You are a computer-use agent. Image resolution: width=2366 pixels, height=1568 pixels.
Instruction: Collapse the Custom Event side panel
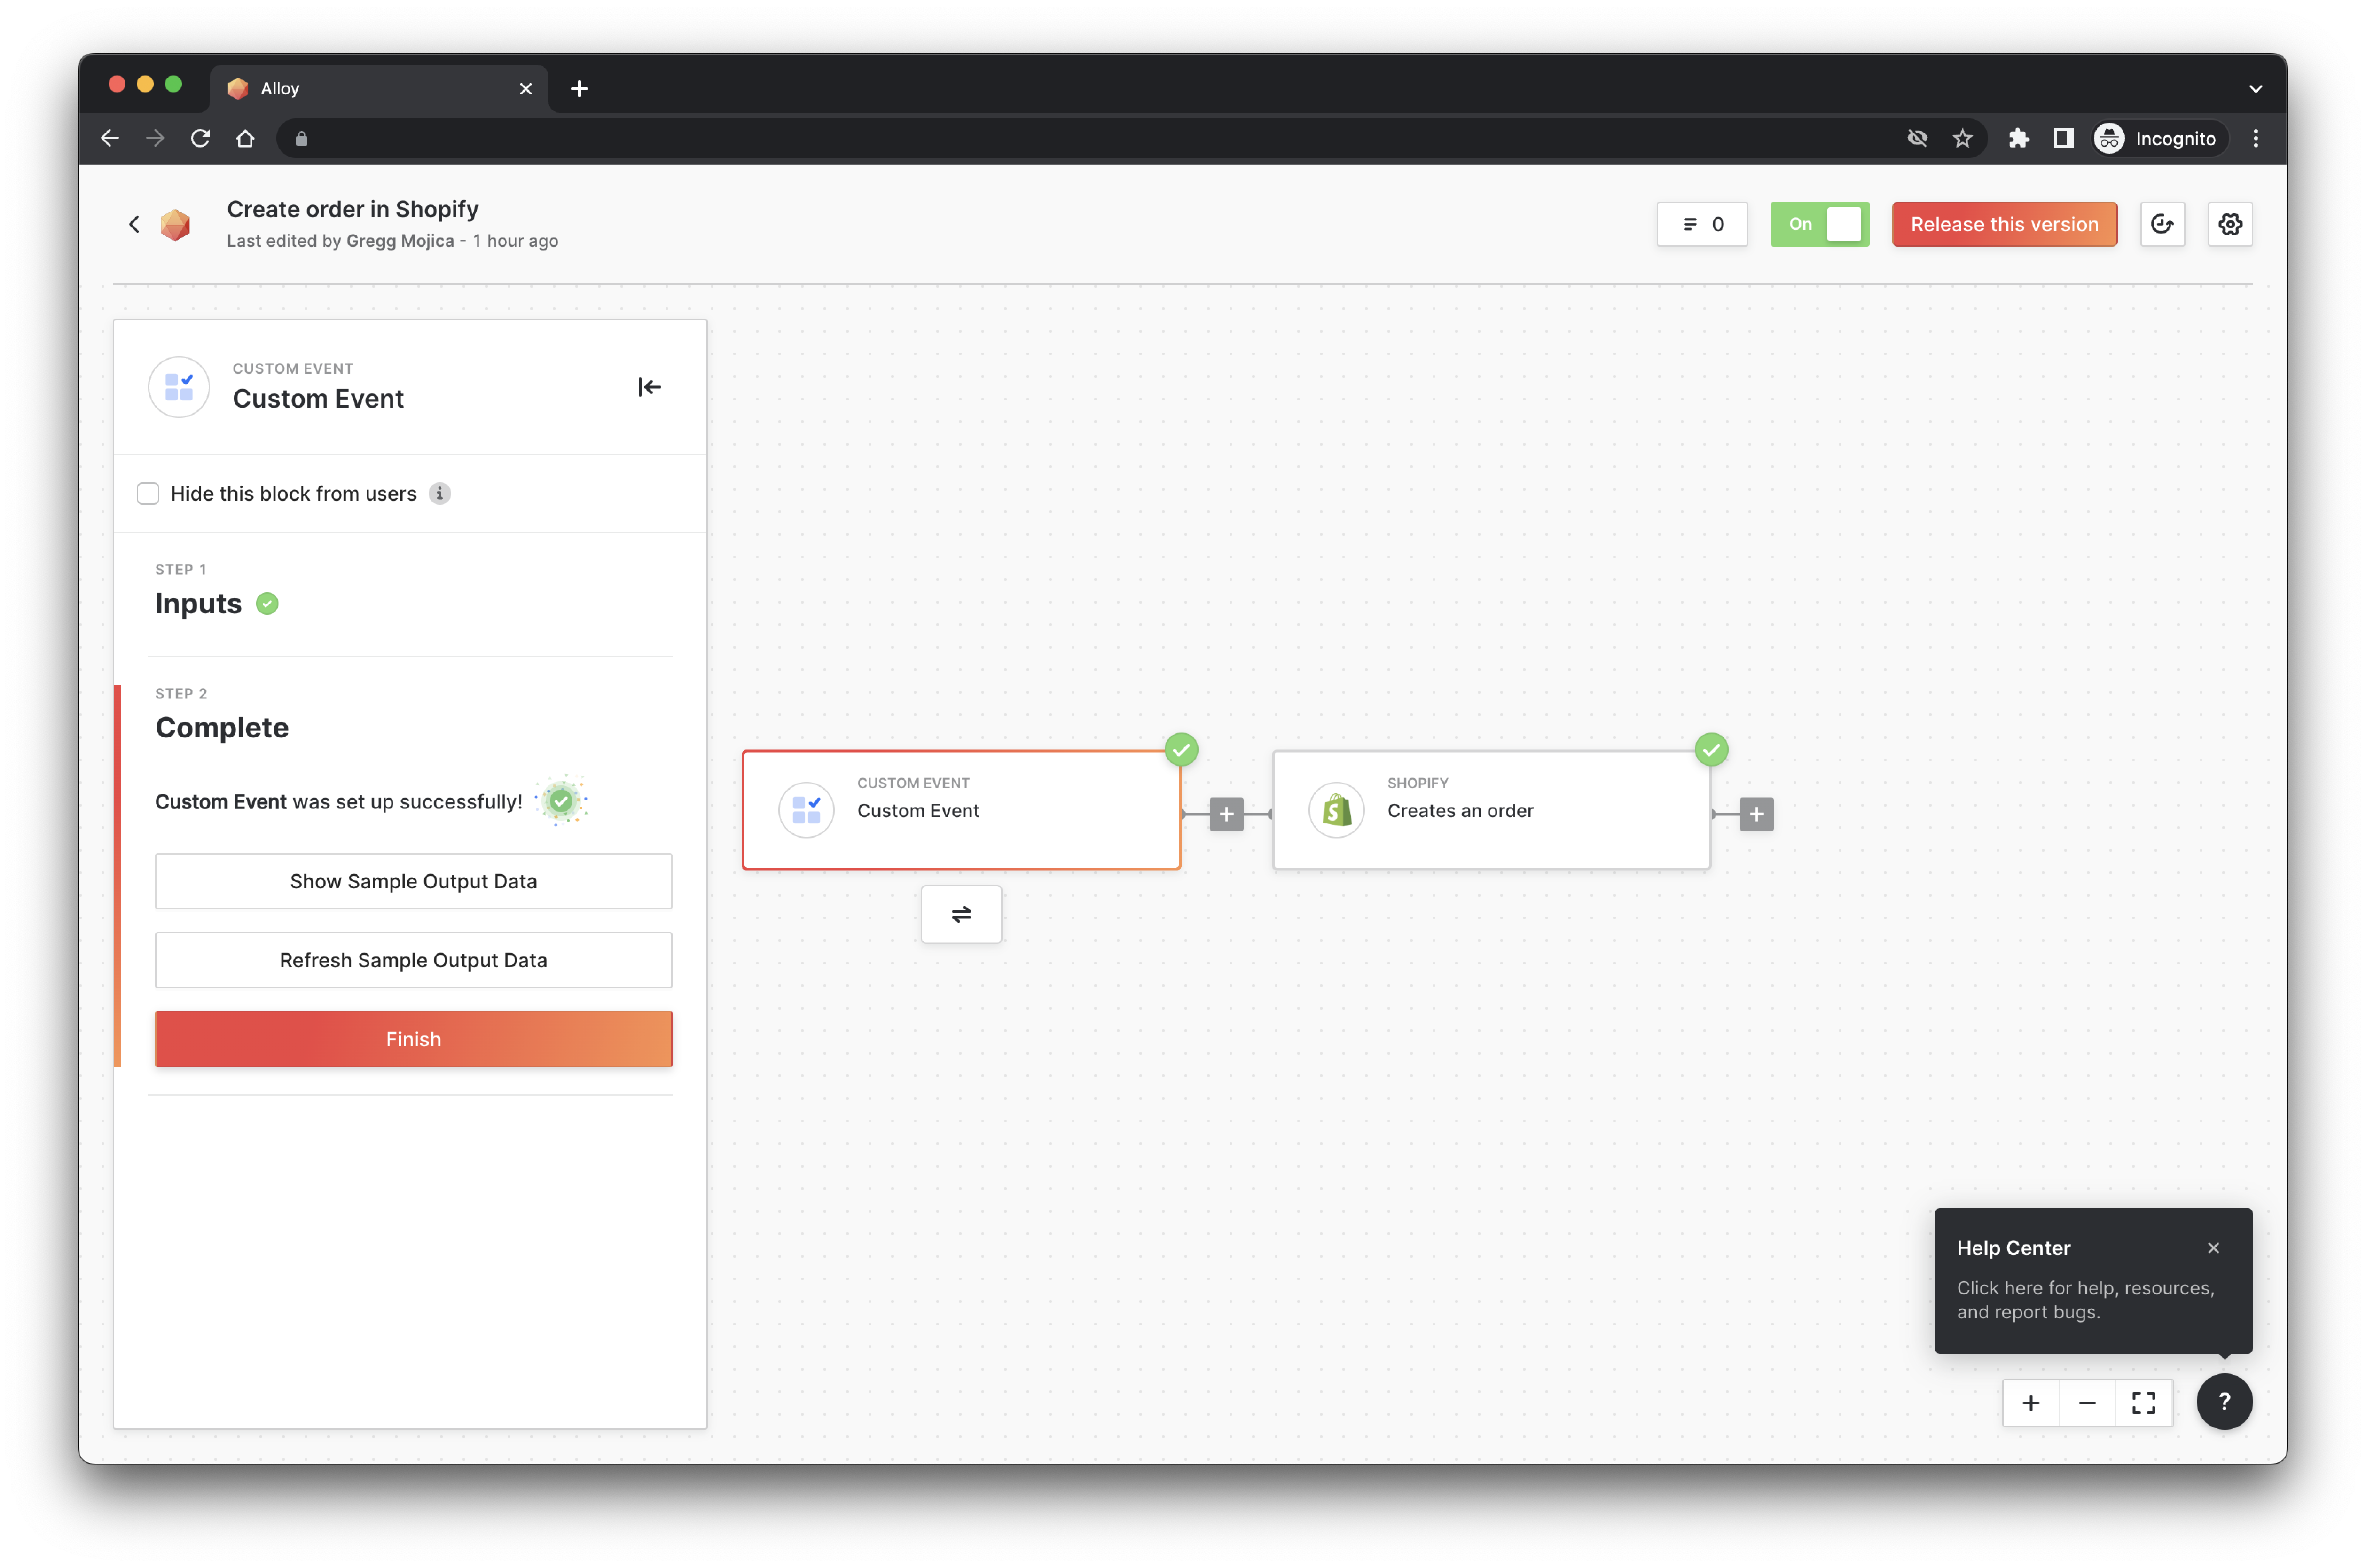click(x=649, y=387)
